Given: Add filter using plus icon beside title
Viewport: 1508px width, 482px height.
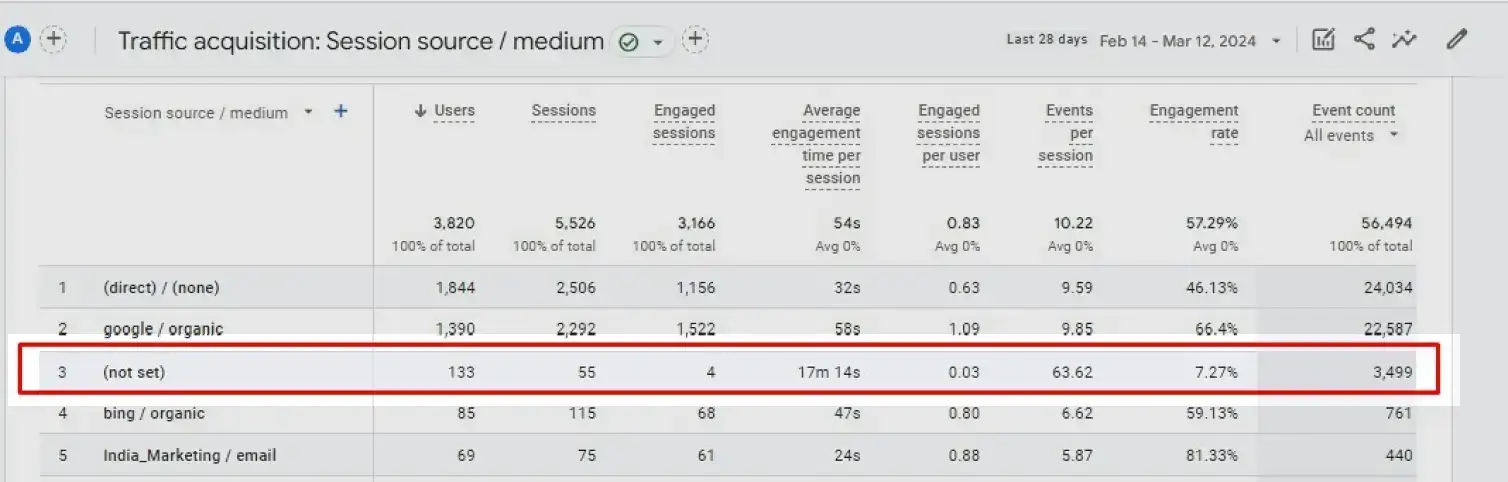Looking at the screenshot, I should coord(695,40).
